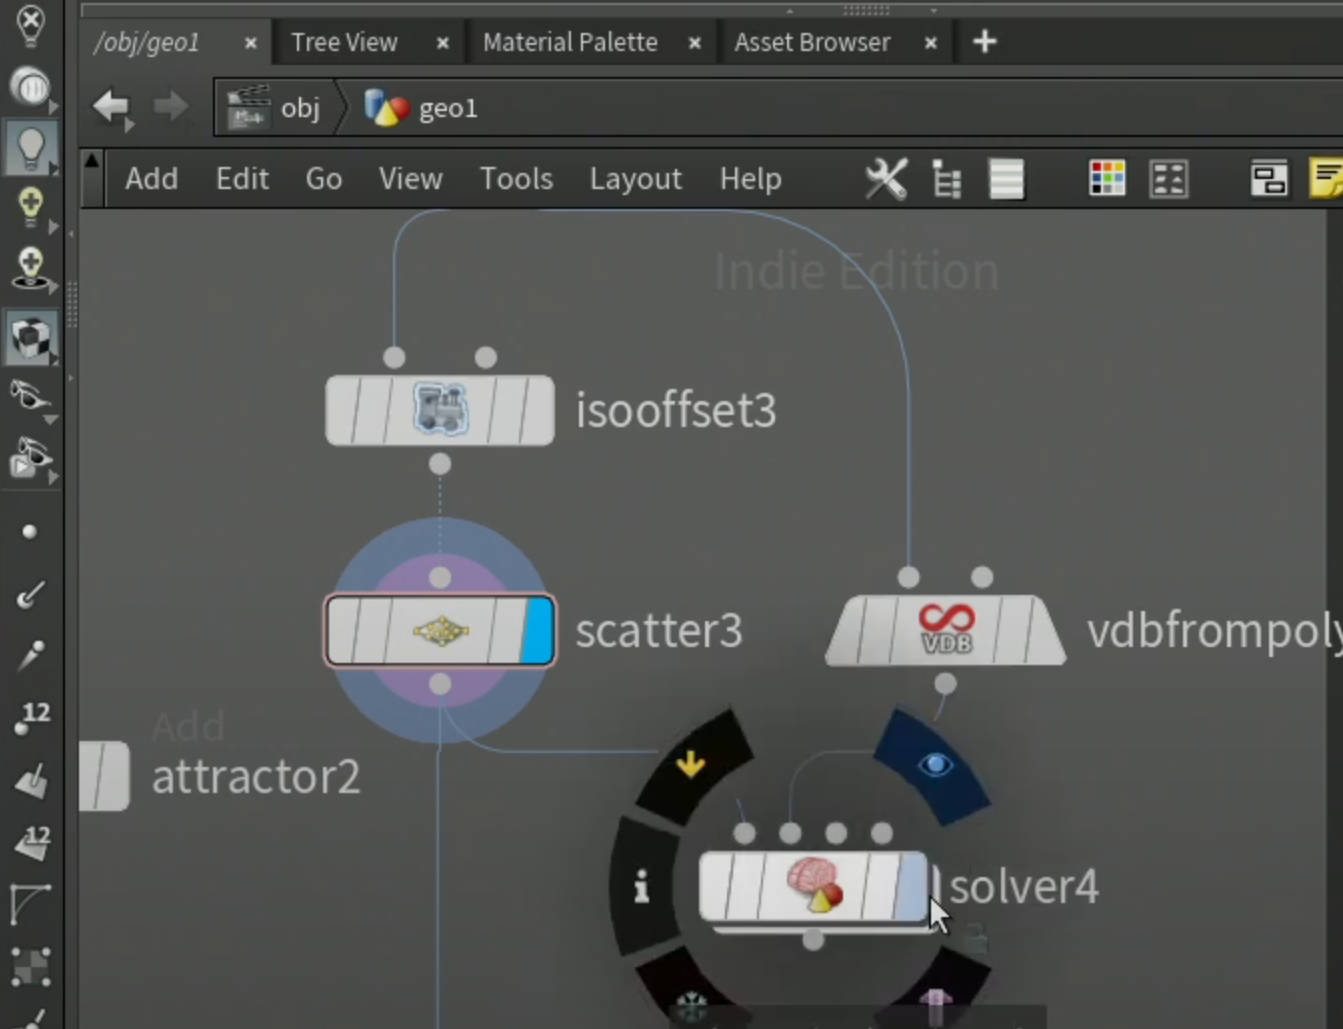Open the wrench parameters icon in toolbar
This screenshot has height=1029, width=1343.
pyautogui.click(x=886, y=180)
